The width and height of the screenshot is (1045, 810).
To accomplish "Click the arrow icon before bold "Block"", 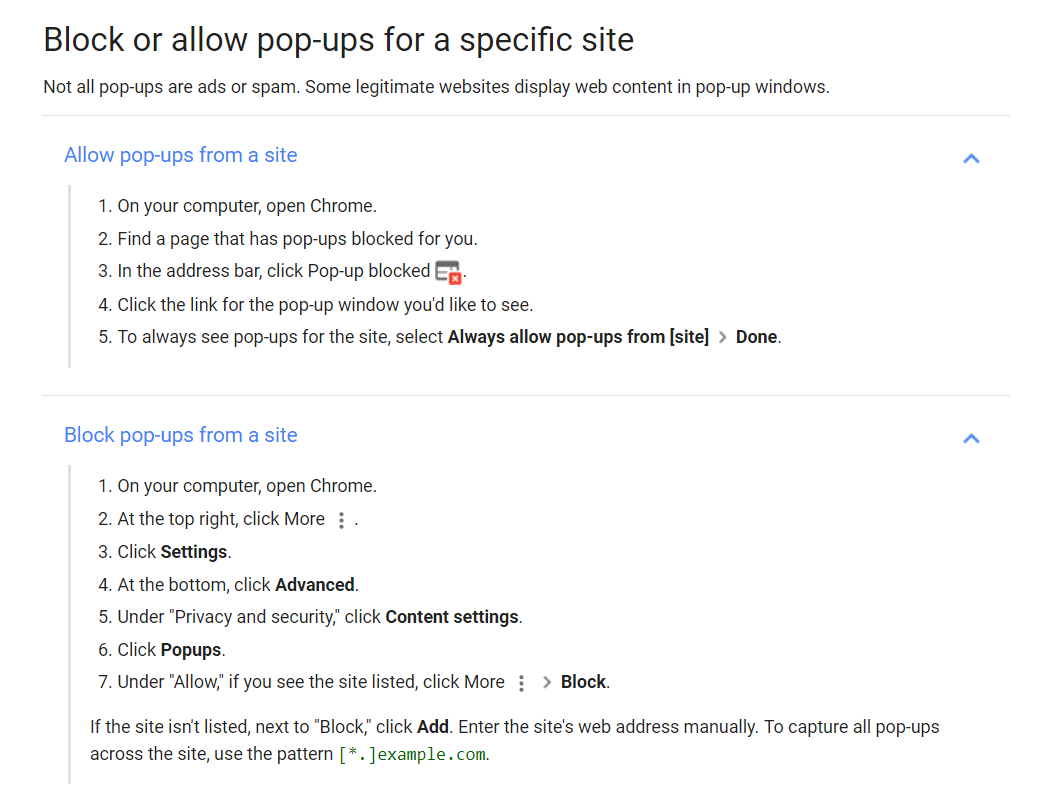I will point(547,683).
